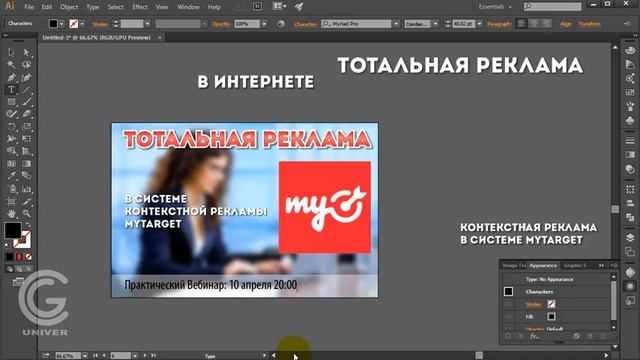Open the font size dropdown arrow
This screenshot has width=640, height=360.
click(480, 24)
